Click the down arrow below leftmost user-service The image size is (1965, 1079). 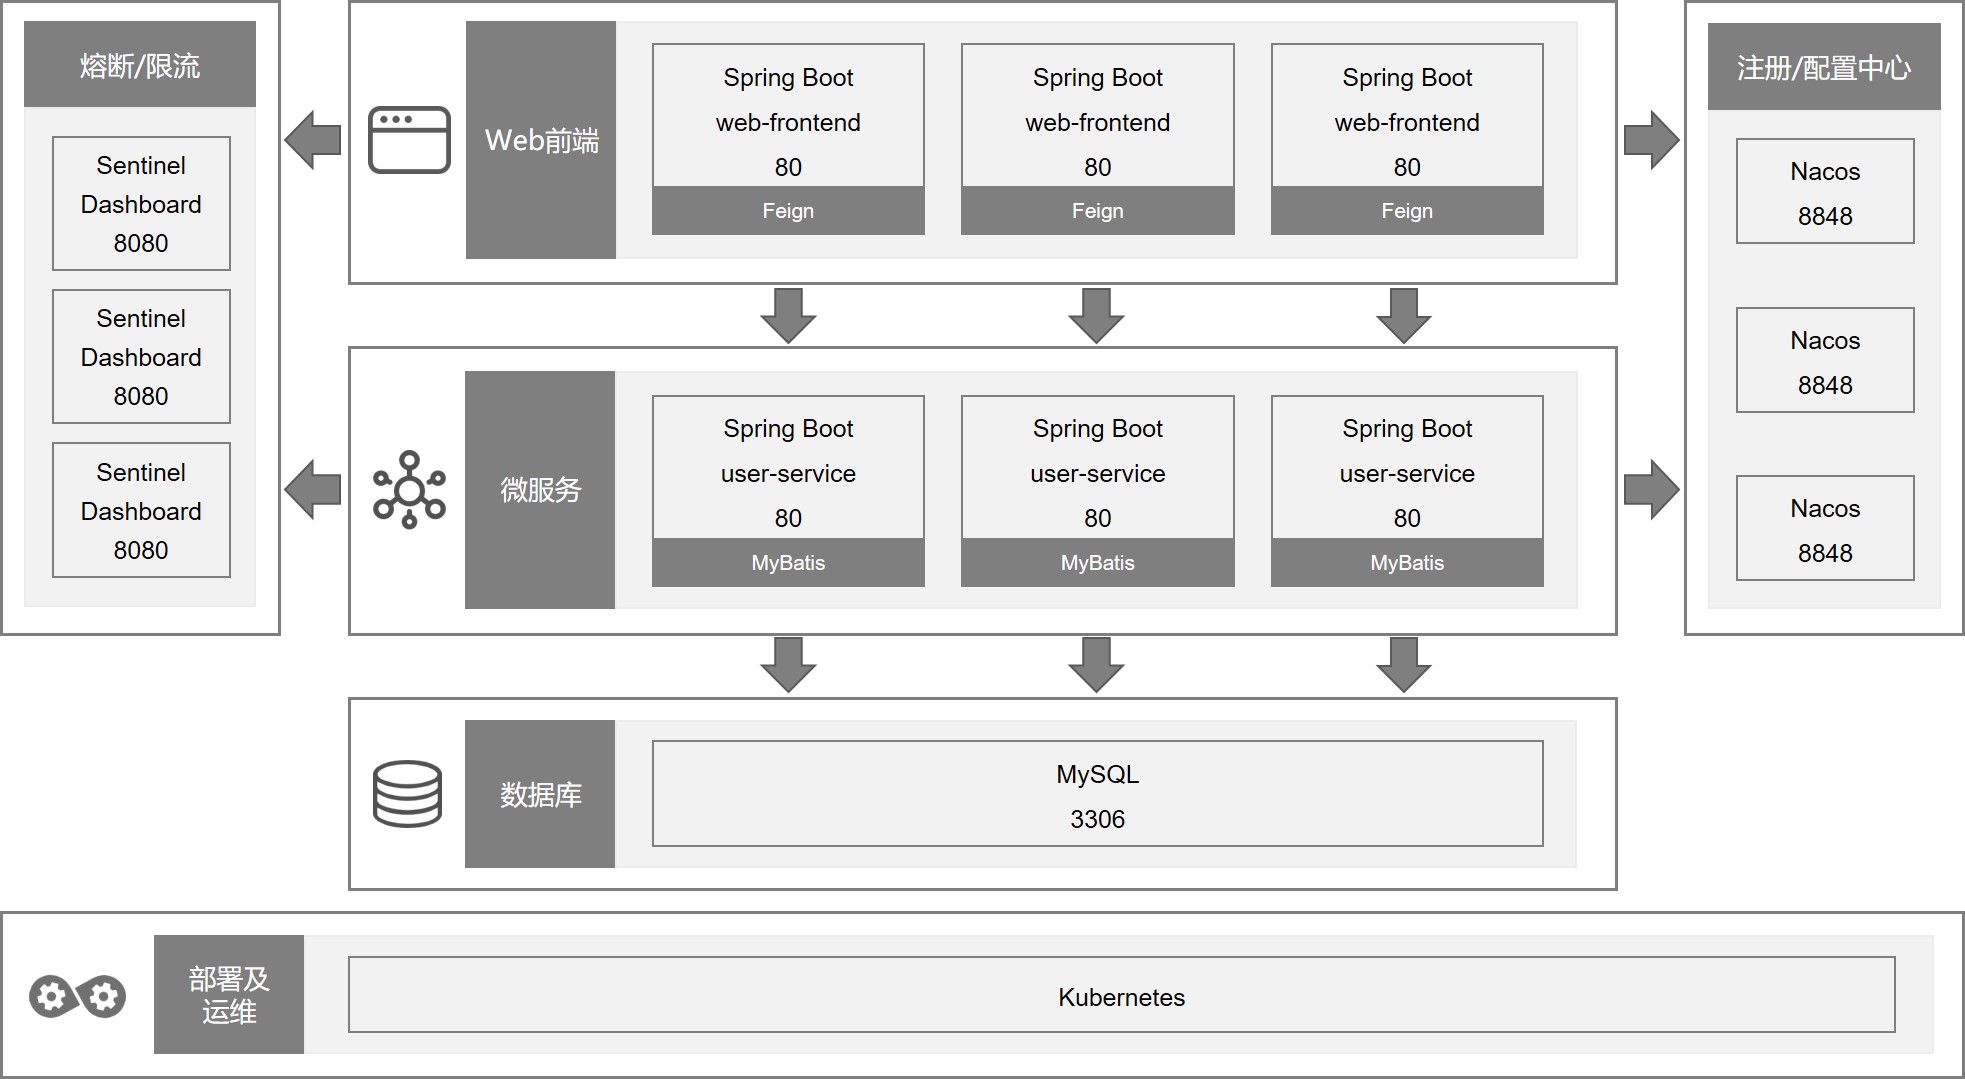(x=788, y=665)
